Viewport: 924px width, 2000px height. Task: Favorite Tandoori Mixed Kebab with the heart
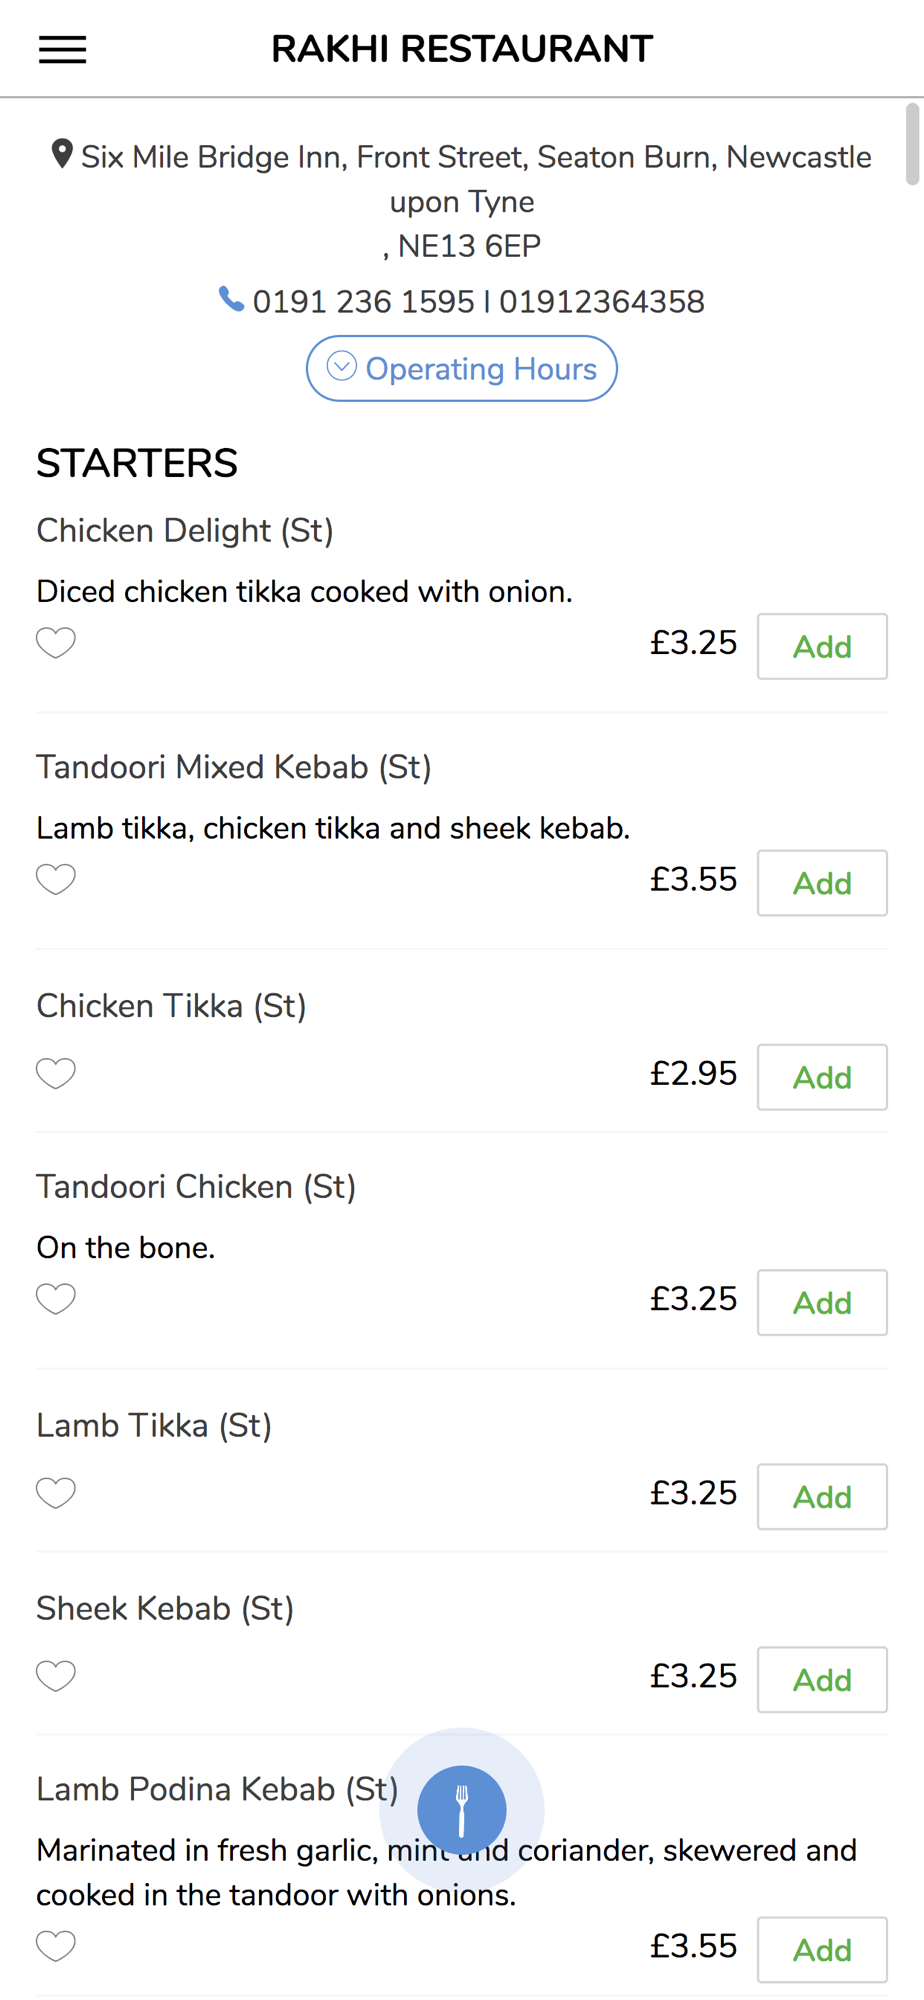(56, 880)
